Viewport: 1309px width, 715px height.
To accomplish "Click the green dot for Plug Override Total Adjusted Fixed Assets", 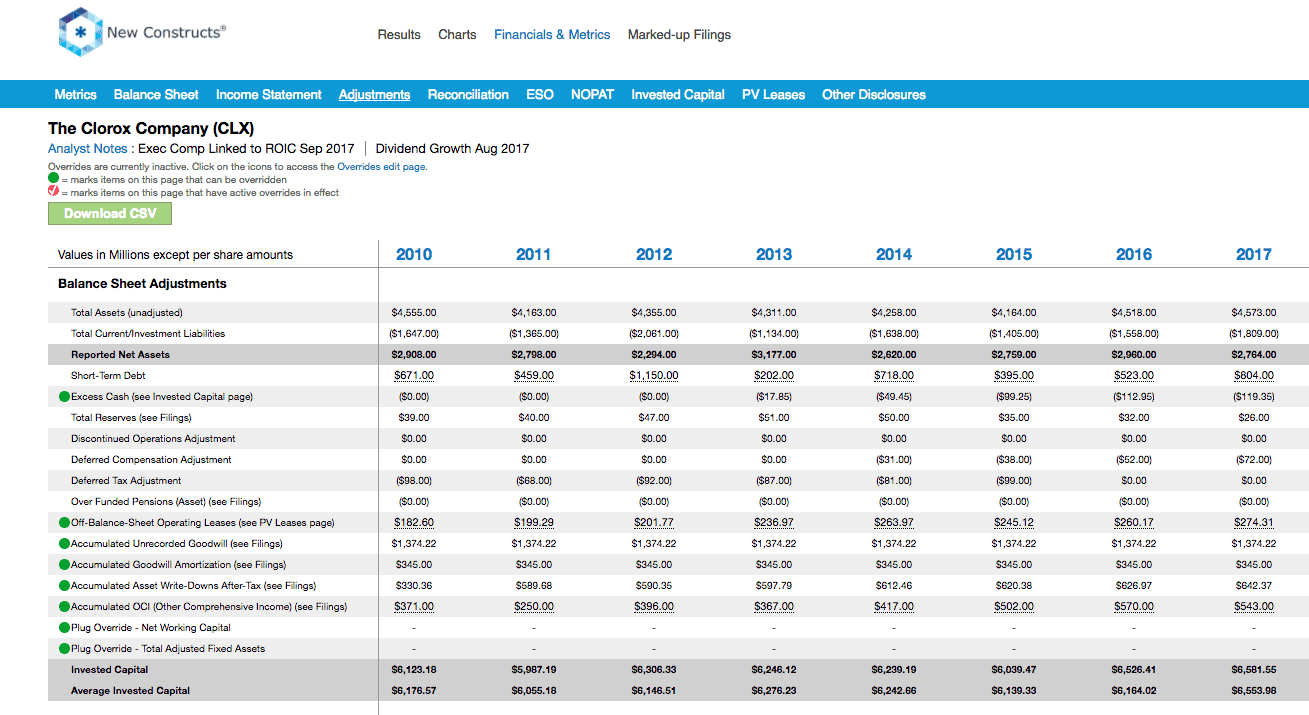I will pyautogui.click(x=64, y=649).
